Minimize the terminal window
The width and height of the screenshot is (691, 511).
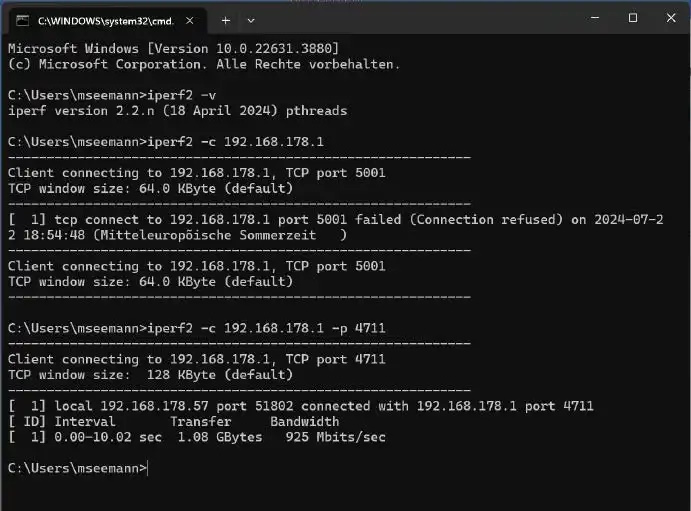coord(595,18)
